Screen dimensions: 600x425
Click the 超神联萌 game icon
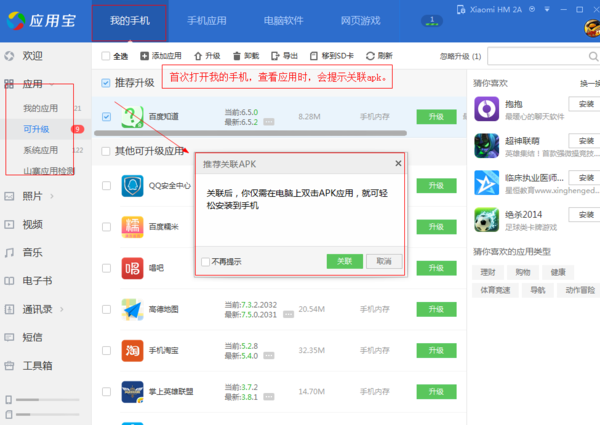pyautogui.click(x=487, y=146)
